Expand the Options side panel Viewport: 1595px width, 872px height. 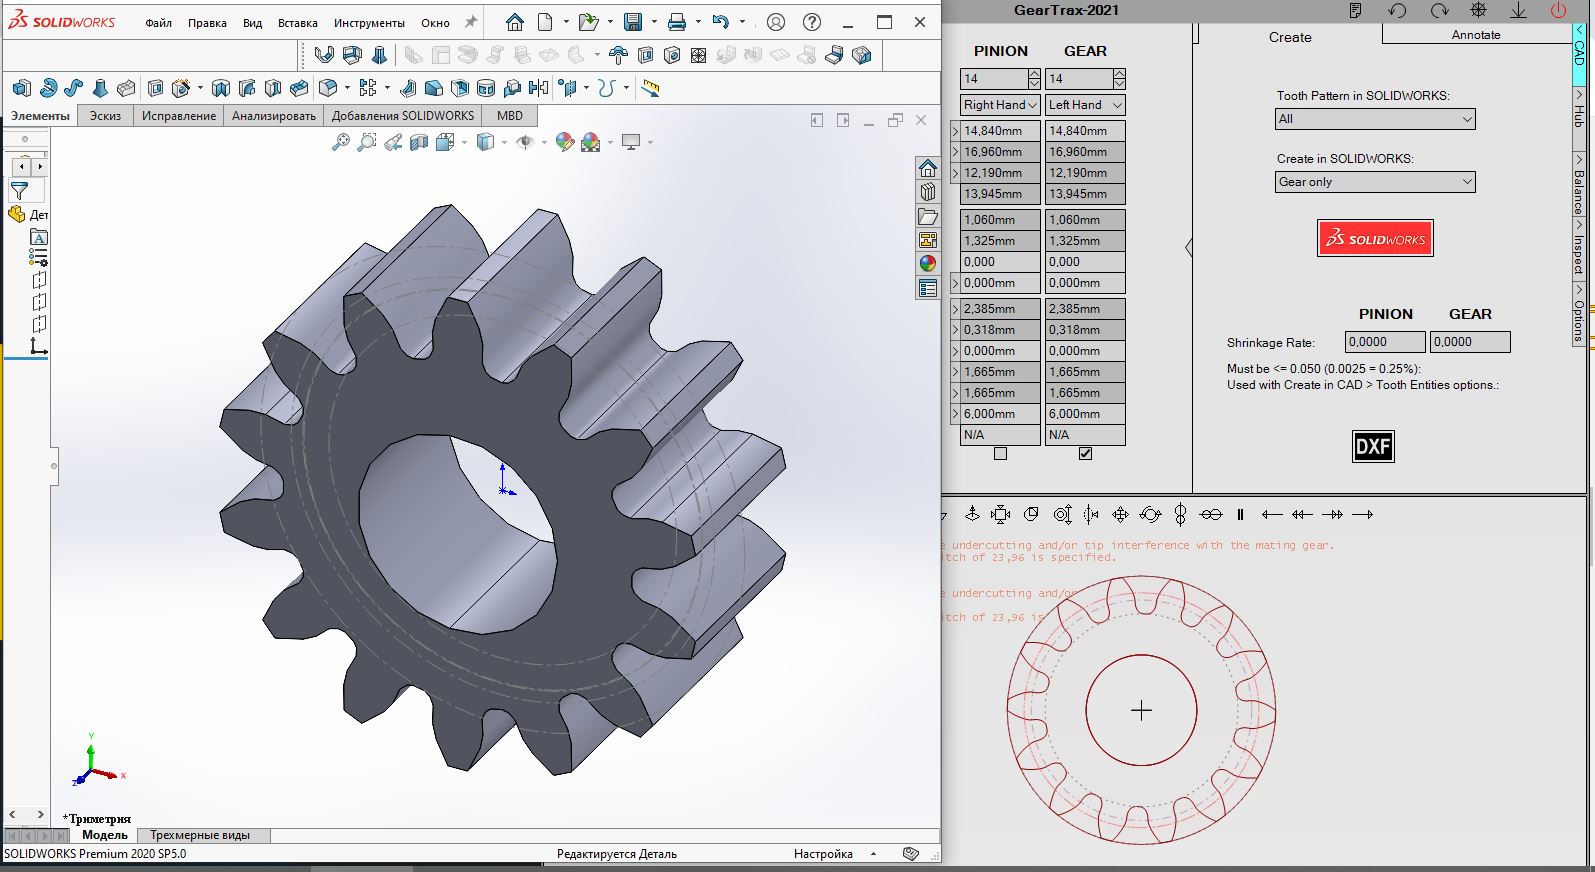(x=1579, y=314)
